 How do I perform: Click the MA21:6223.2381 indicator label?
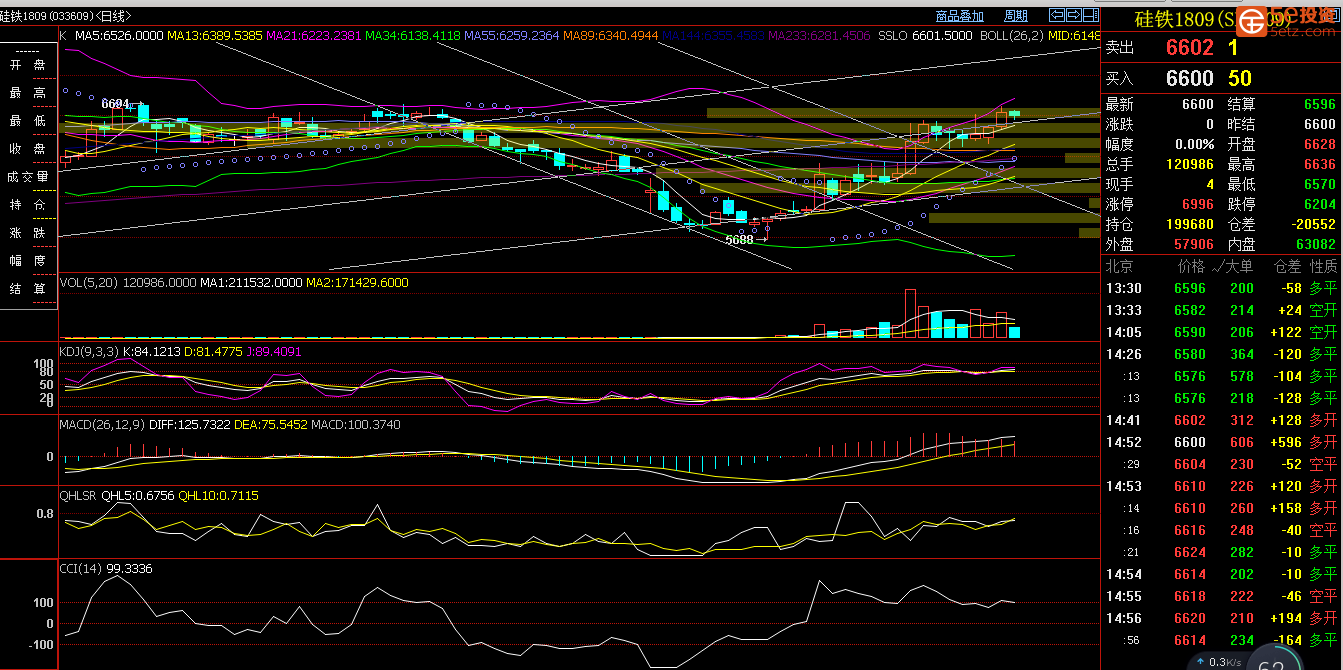[314, 35]
